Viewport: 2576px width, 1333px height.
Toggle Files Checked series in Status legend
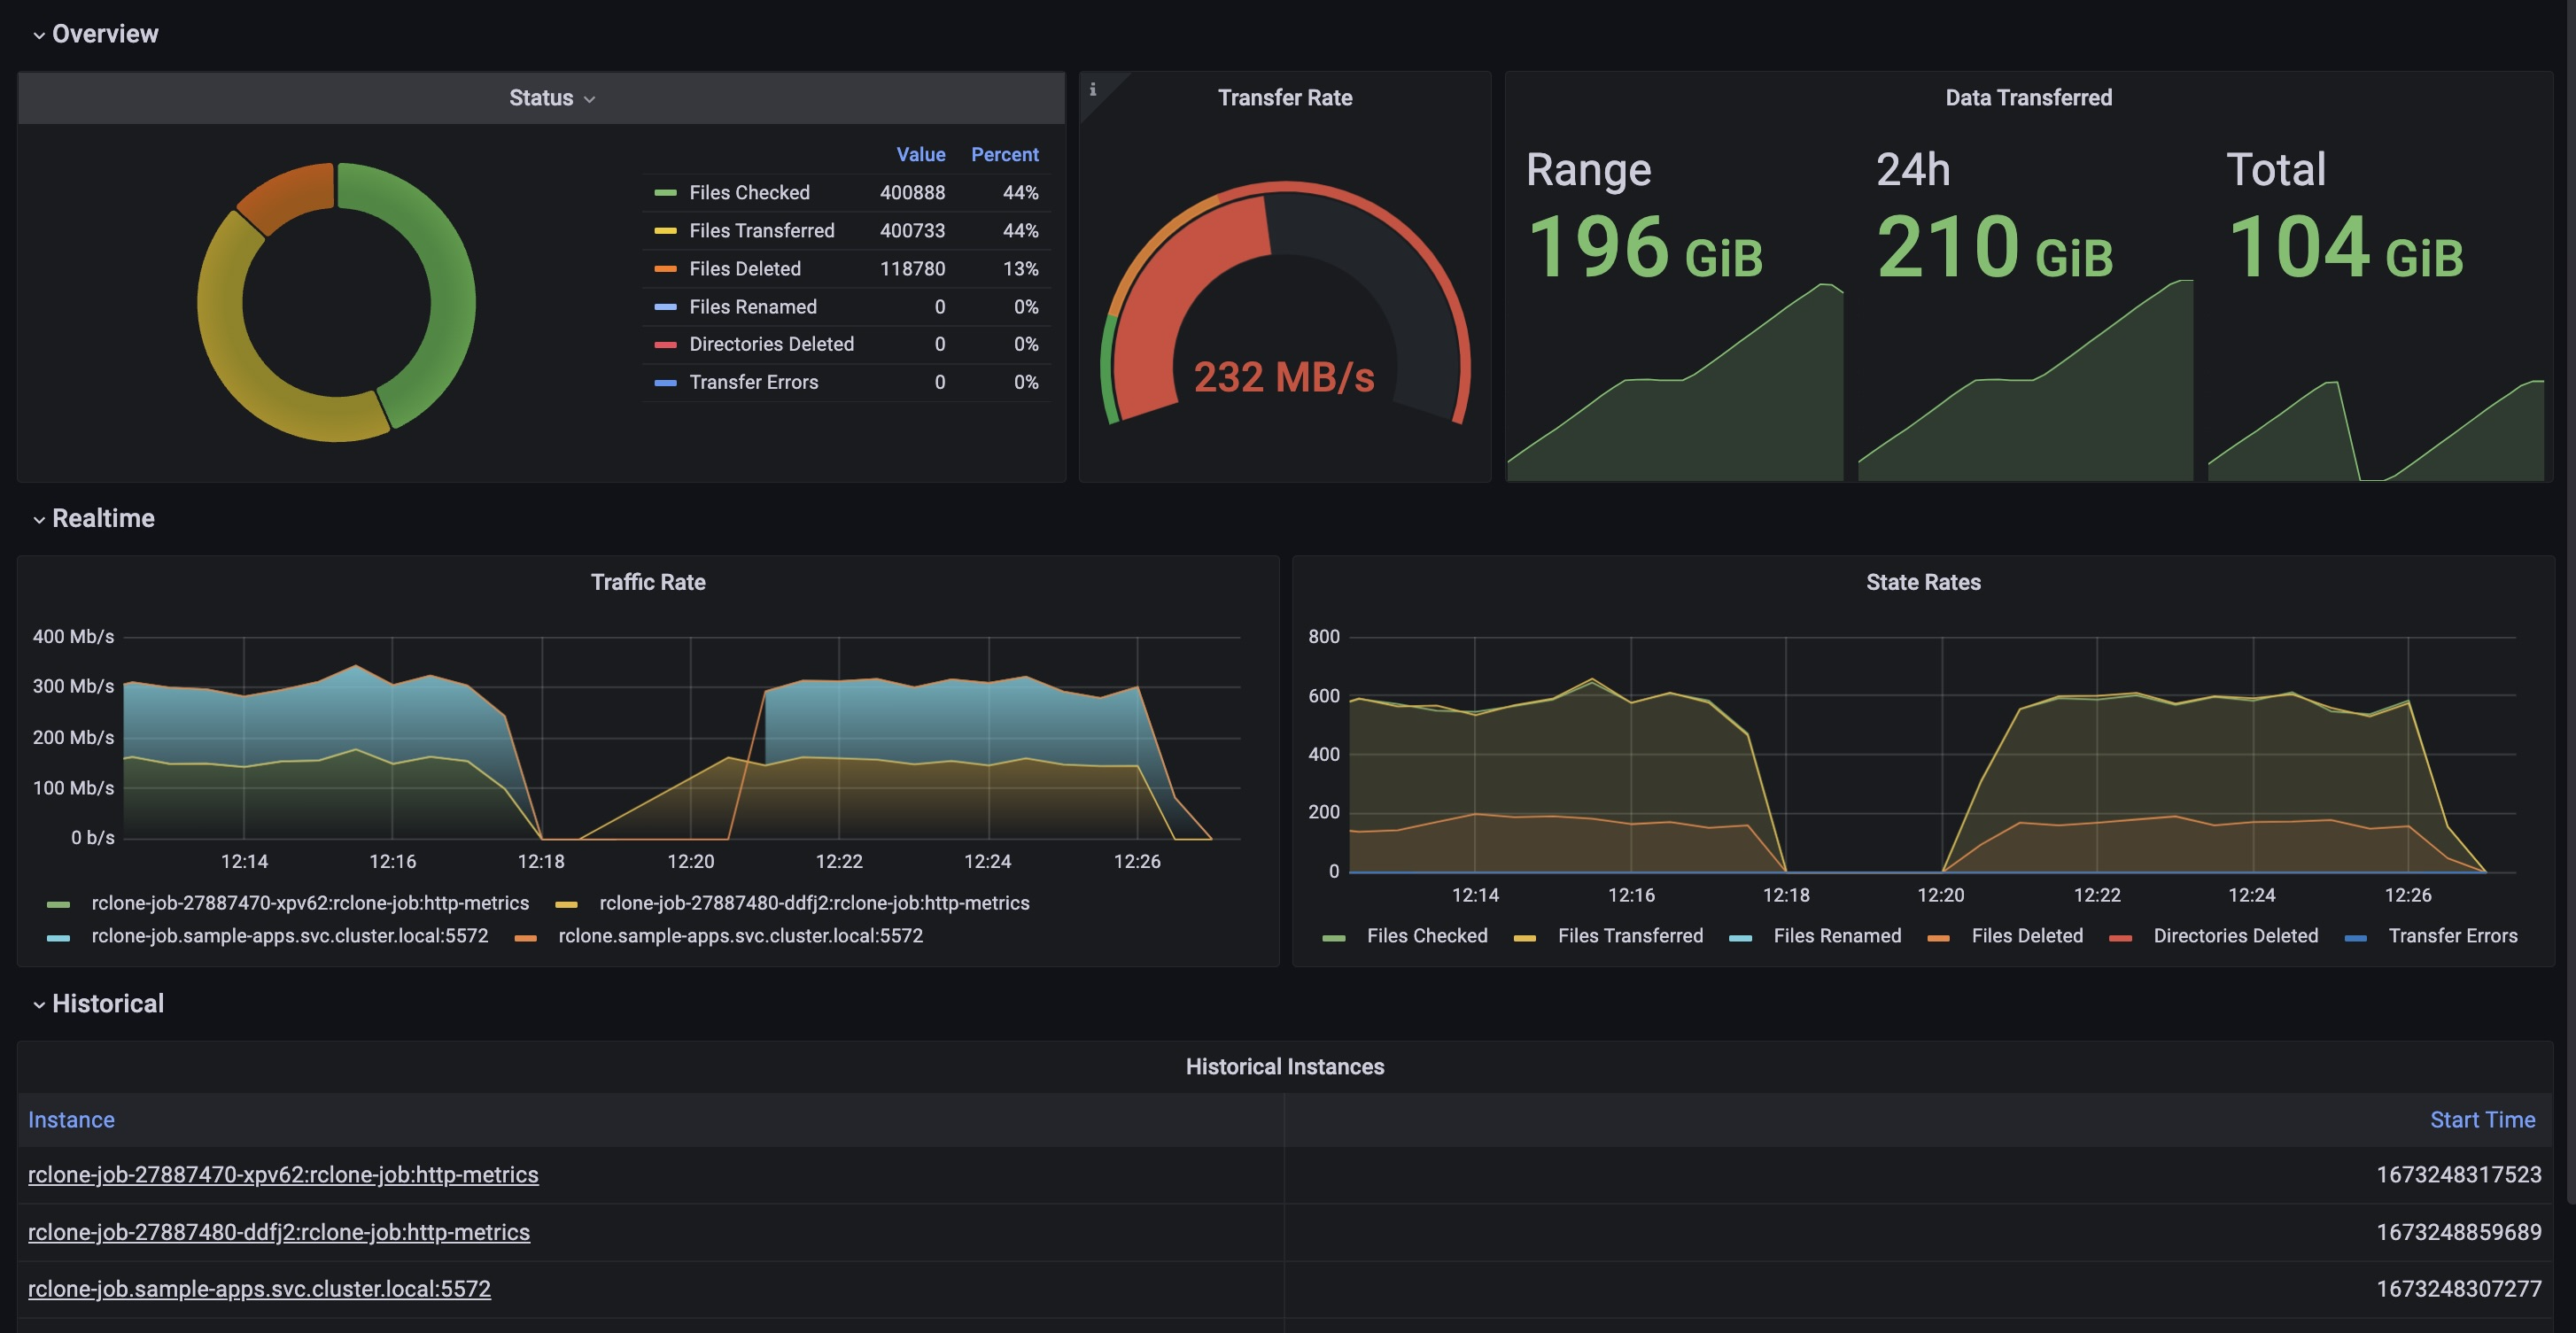[x=748, y=193]
